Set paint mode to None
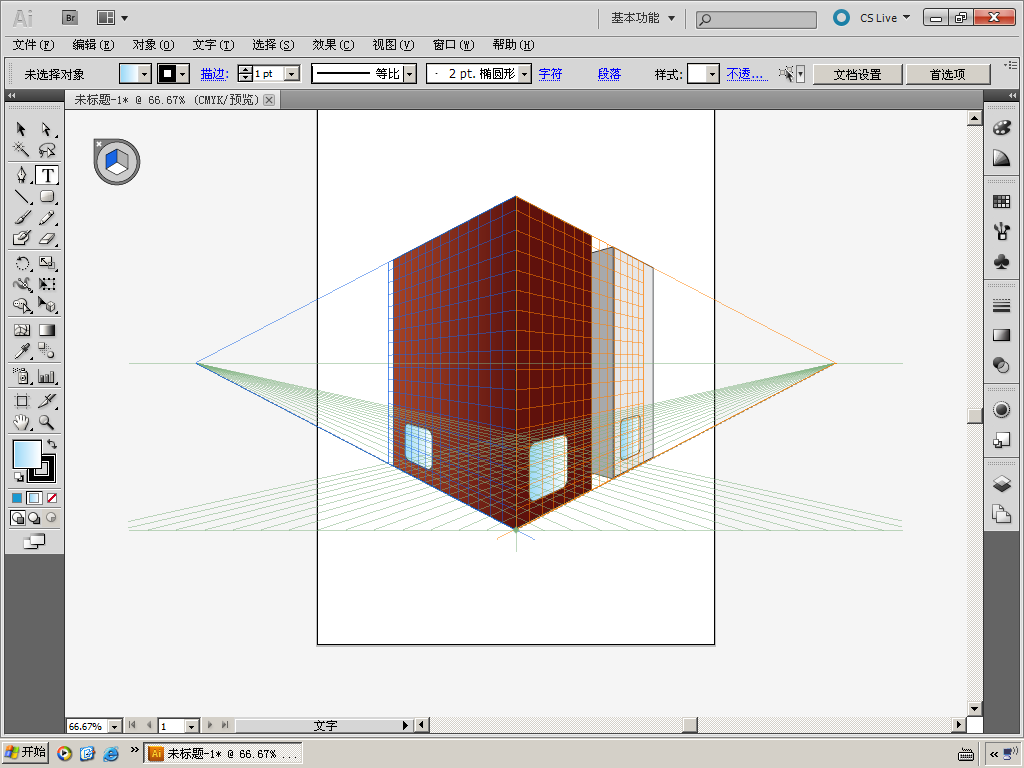This screenshot has width=1024, height=768. (52, 498)
